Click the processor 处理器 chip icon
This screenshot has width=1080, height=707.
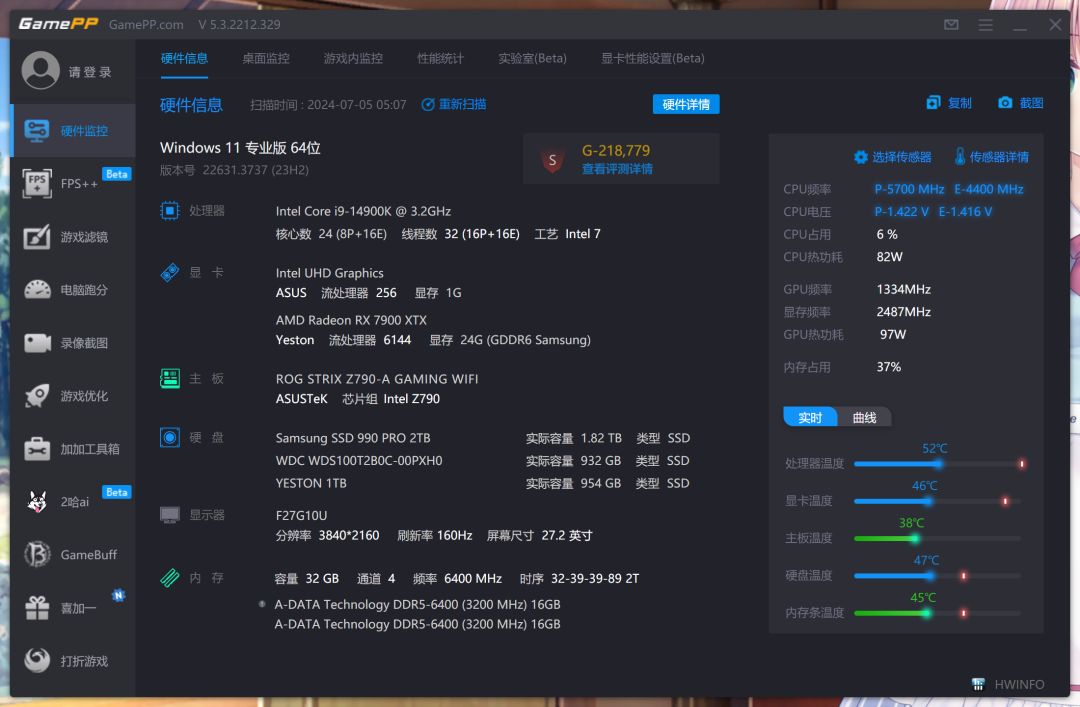point(169,210)
